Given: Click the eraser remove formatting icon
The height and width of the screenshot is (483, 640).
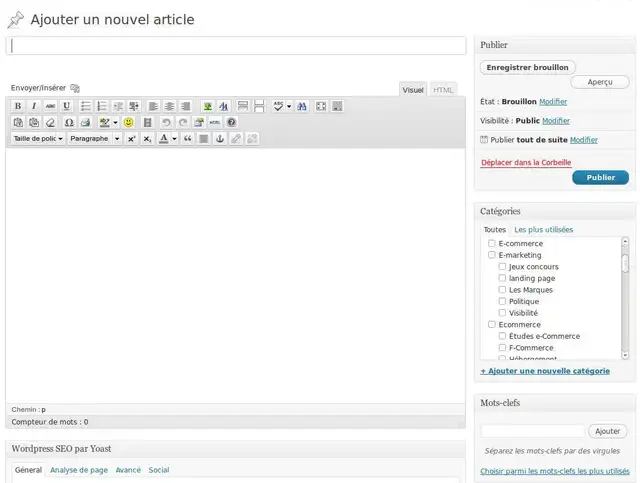Looking at the screenshot, I should pos(50,122).
